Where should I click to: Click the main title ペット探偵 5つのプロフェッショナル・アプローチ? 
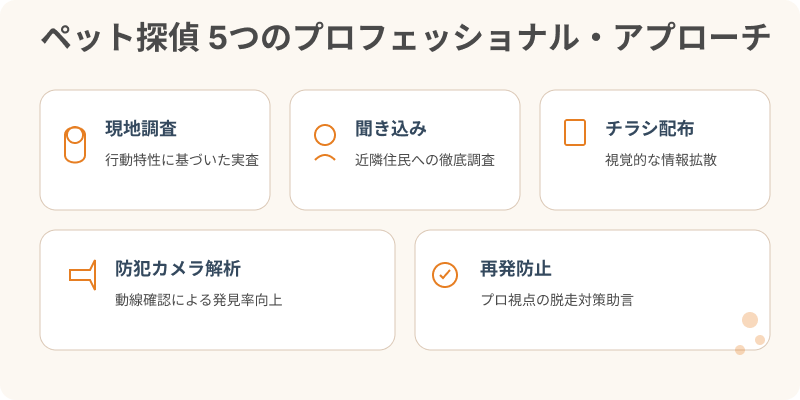[x=400, y=40]
